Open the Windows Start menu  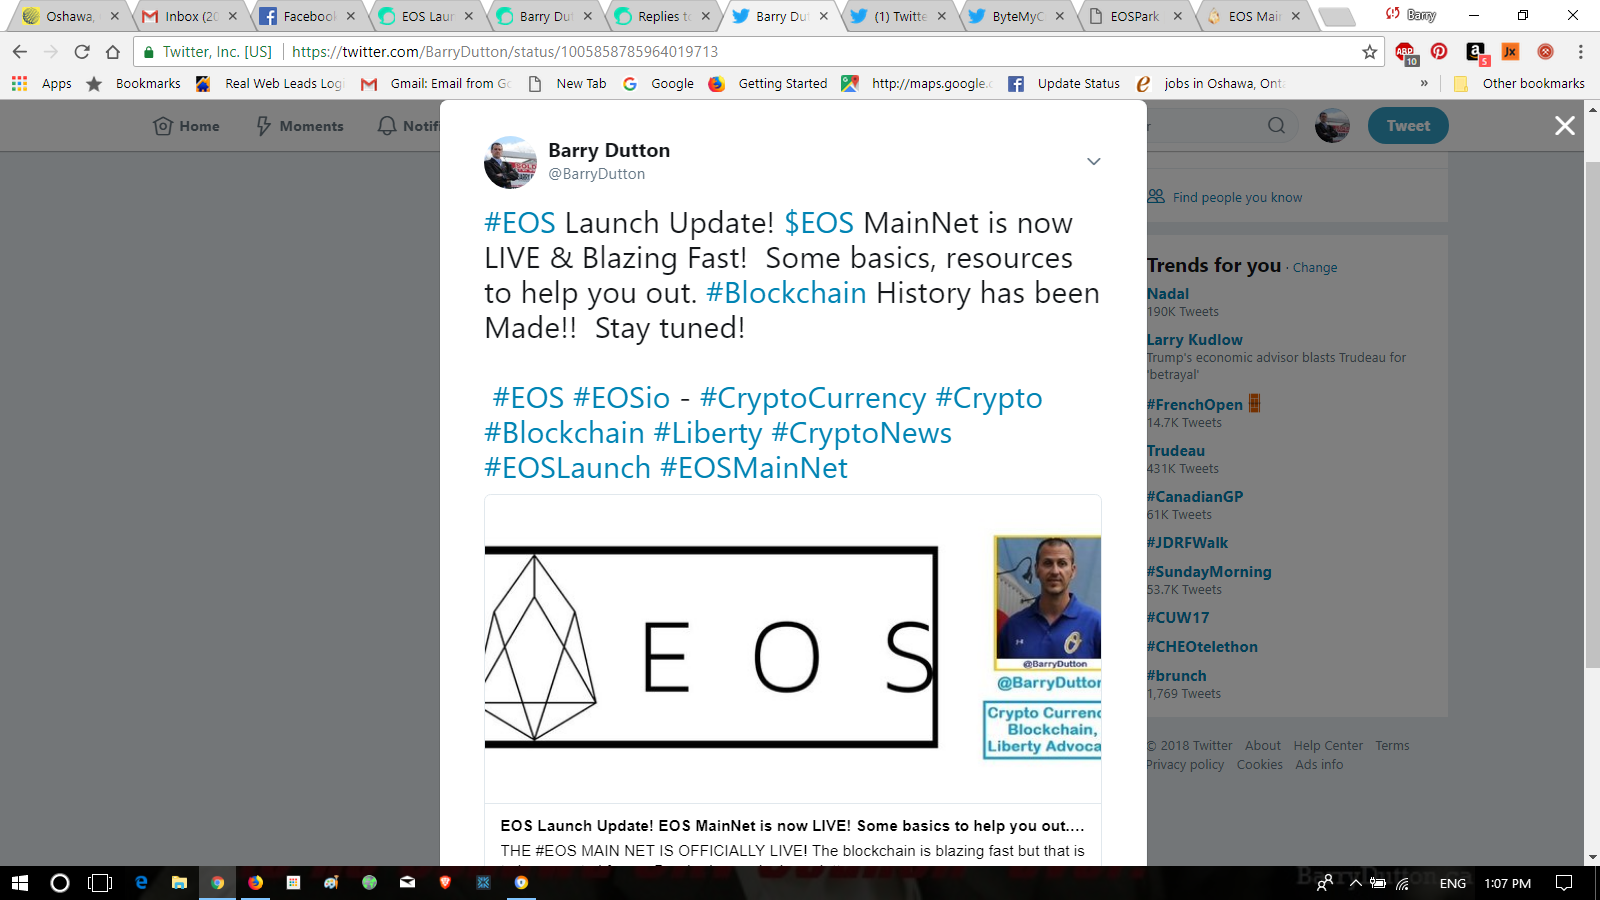click(x=20, y=883)
